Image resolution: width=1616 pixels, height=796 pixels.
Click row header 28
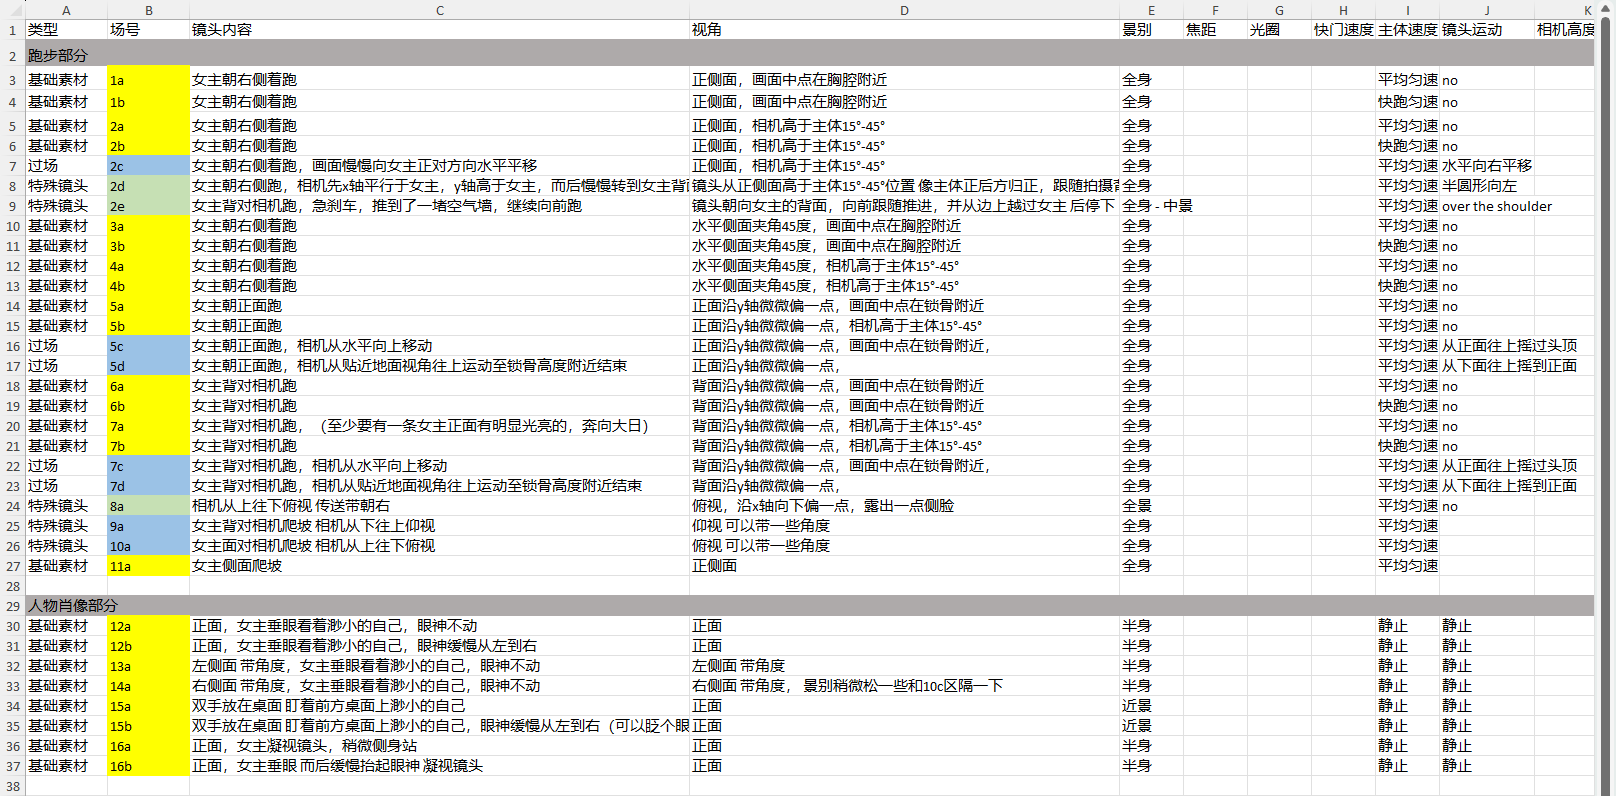13,586
